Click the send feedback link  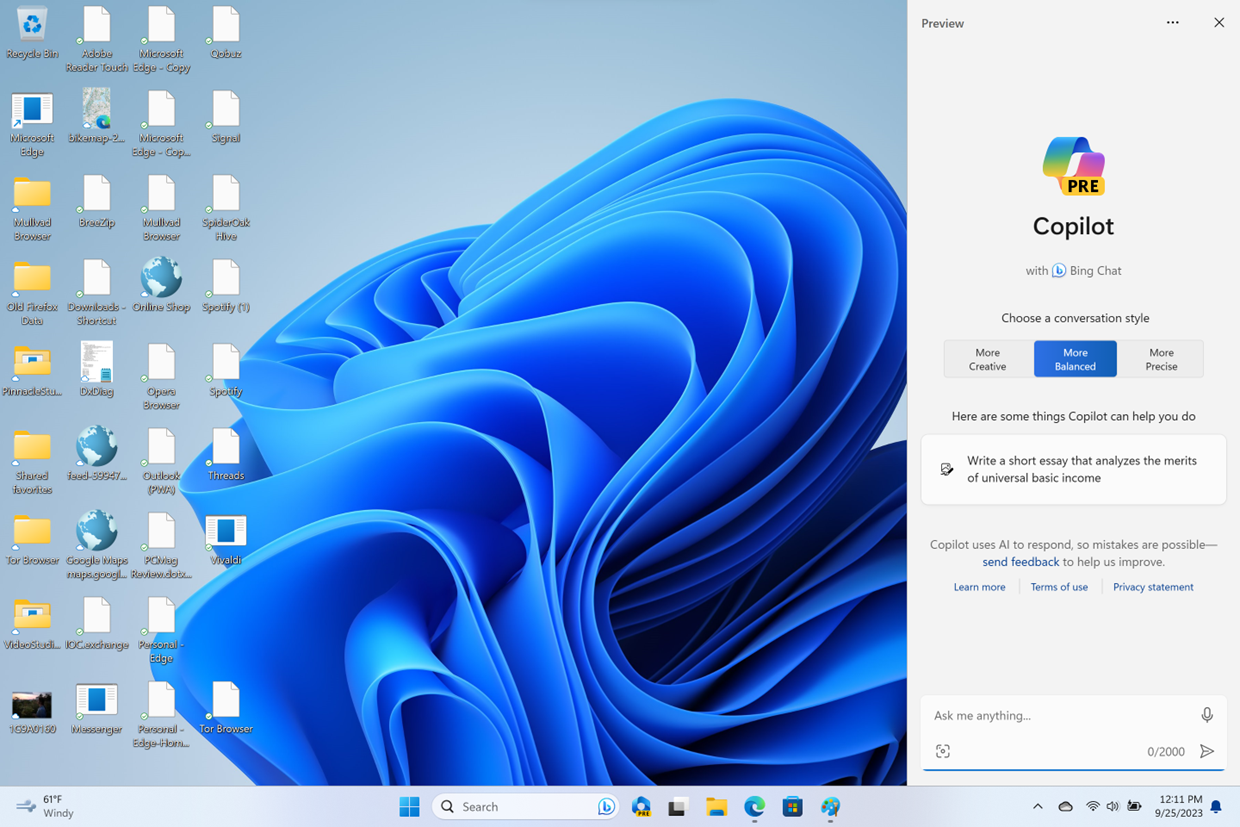point(1020,562)
